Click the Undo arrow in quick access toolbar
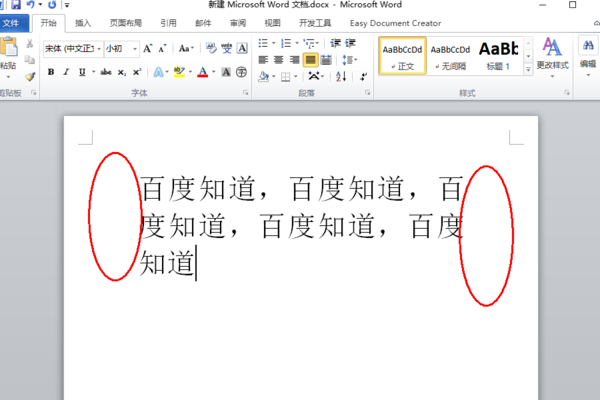The height and width of the screenshot is (400, 600). (x=31, y=5)
